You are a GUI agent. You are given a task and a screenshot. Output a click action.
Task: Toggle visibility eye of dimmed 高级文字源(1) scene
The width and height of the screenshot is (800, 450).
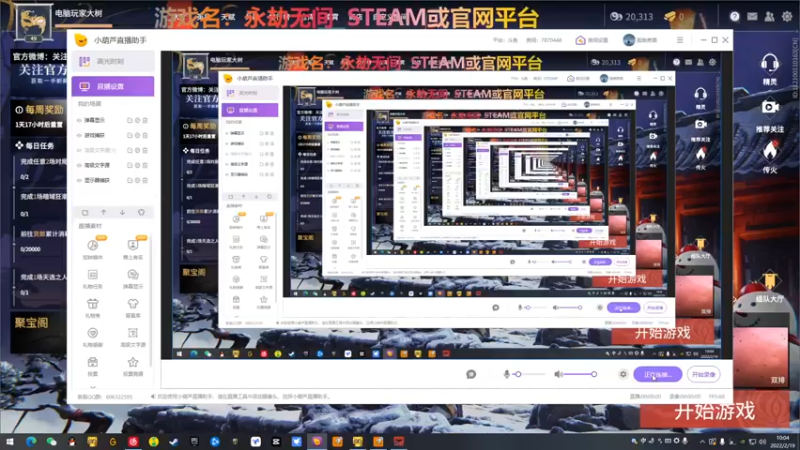(x=79, y=150)
